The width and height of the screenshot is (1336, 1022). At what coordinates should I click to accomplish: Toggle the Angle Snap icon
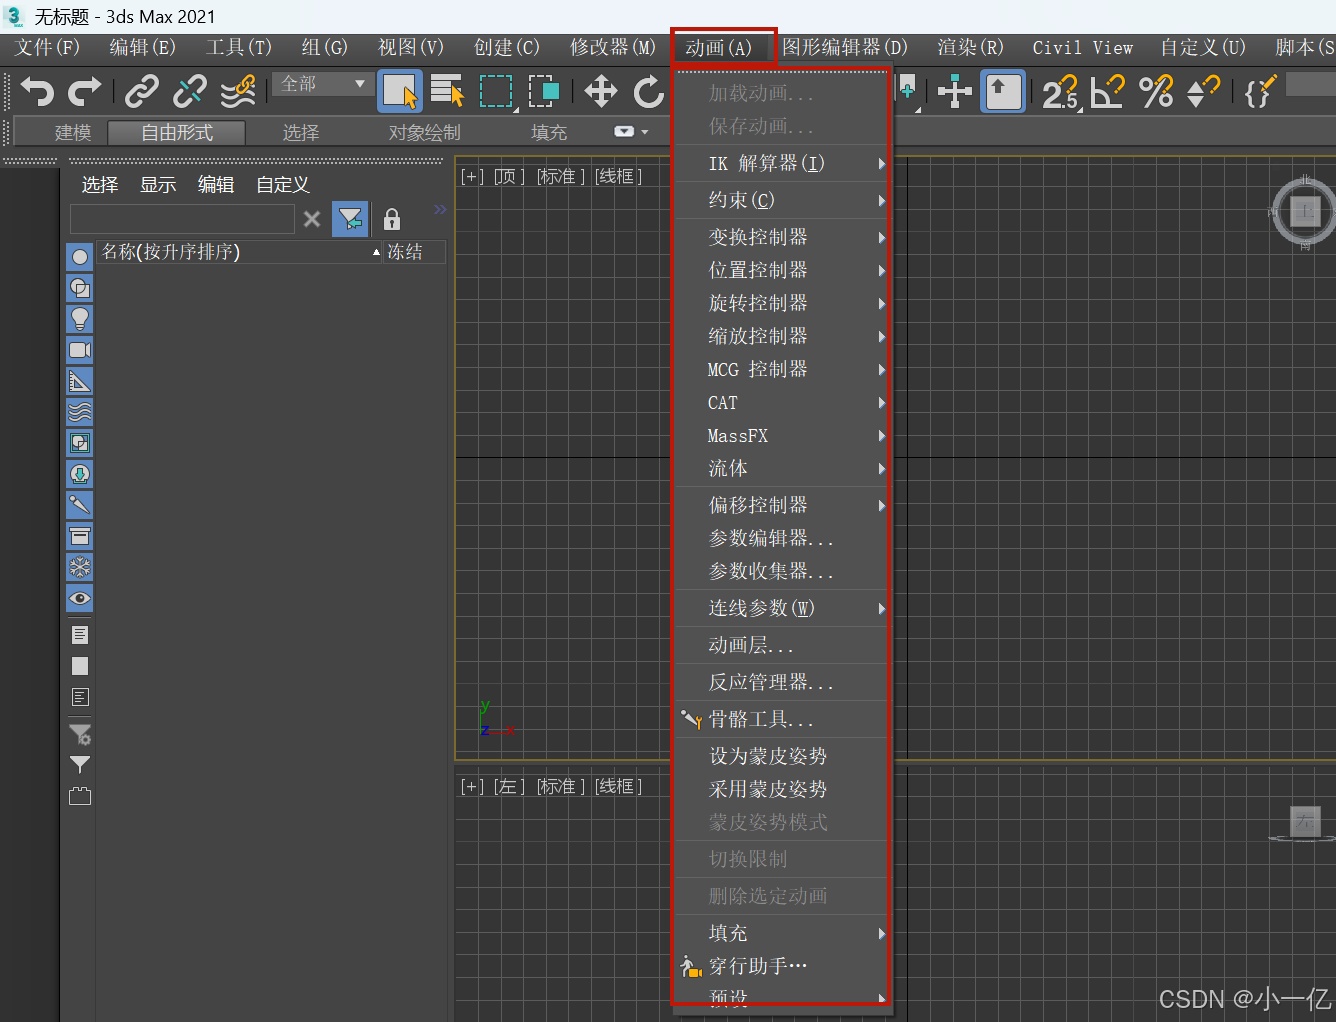tap(1108, 92)
